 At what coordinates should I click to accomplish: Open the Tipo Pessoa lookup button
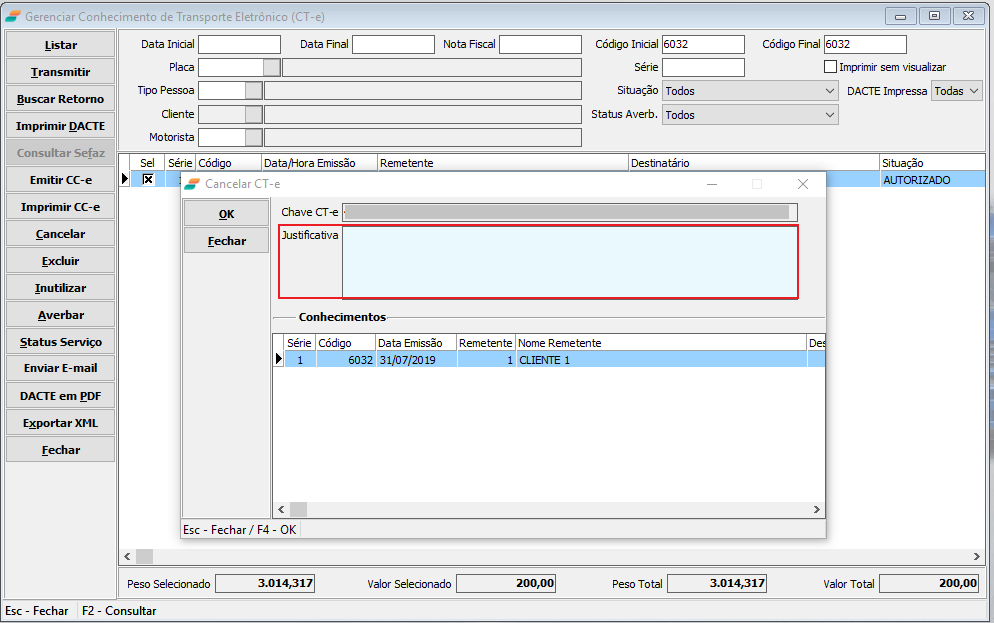[254, 91]
